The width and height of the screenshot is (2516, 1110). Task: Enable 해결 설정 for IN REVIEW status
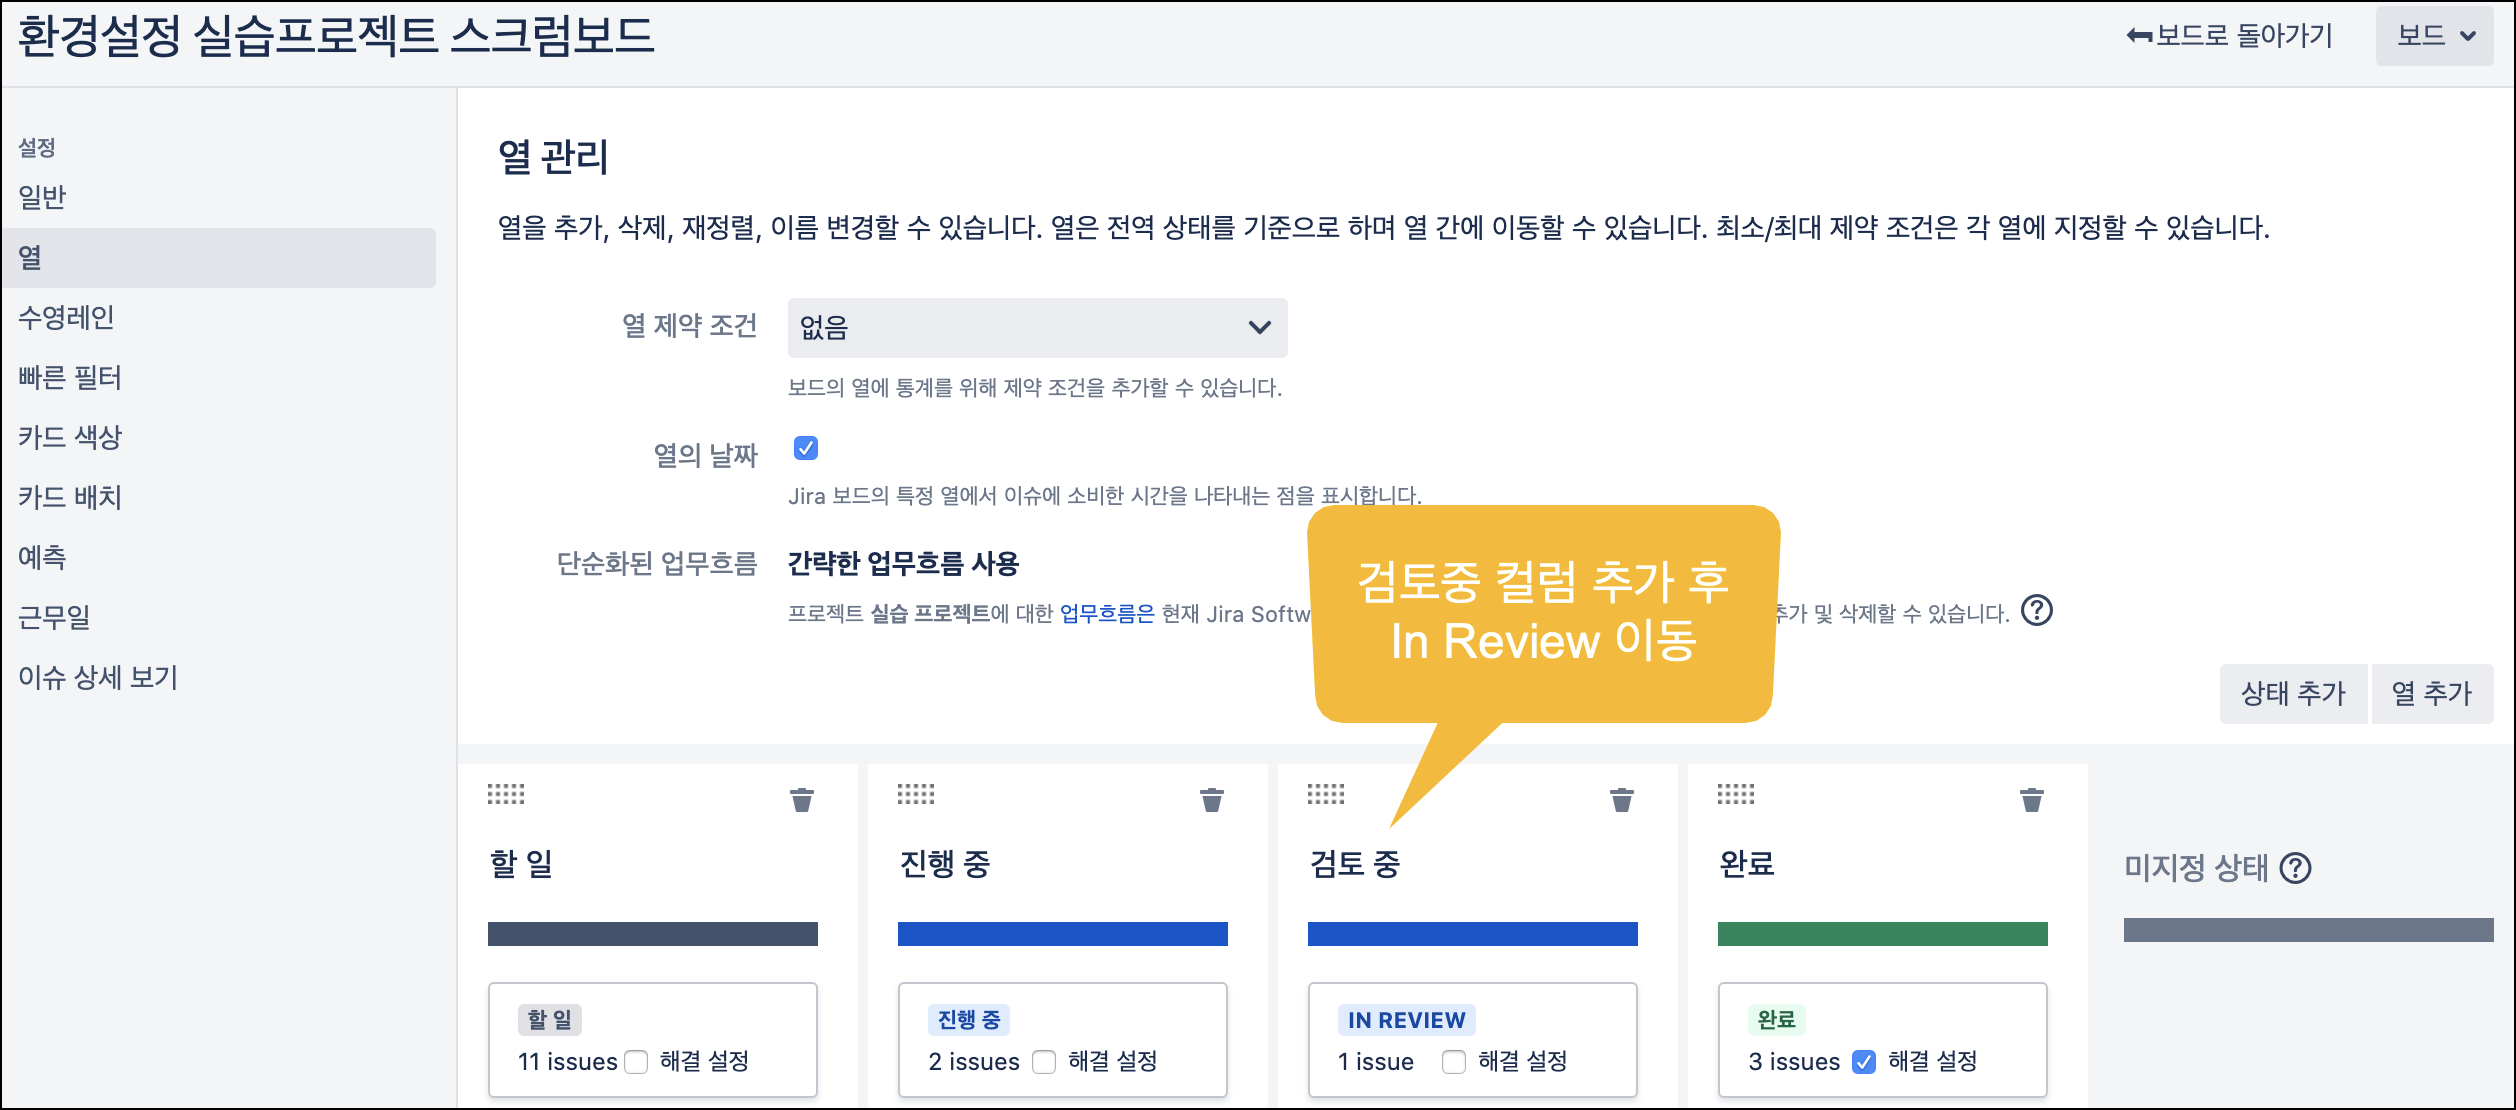click(x=1454, y=1062)
